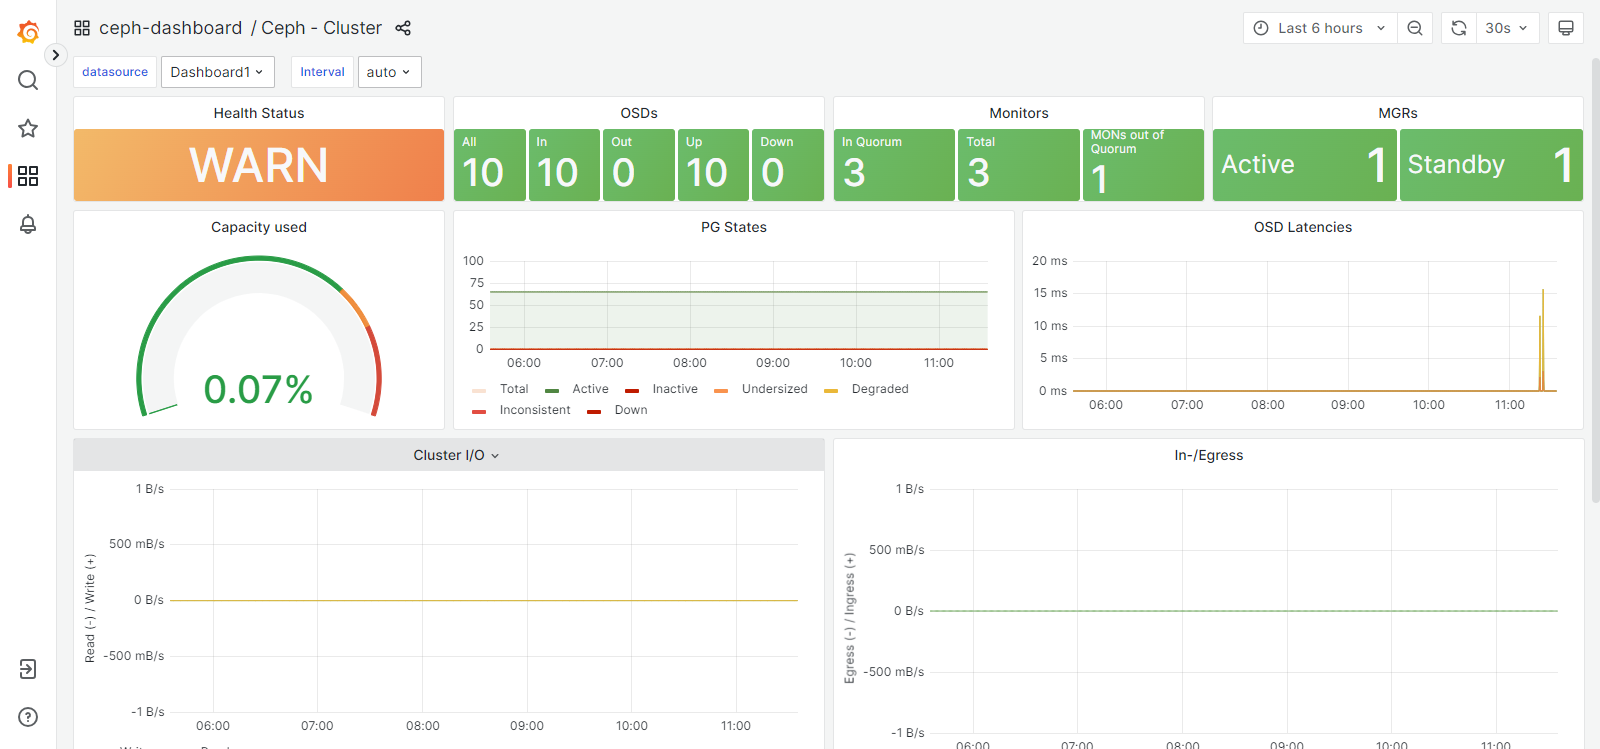Open starred dashboards via the star icon

28,128
